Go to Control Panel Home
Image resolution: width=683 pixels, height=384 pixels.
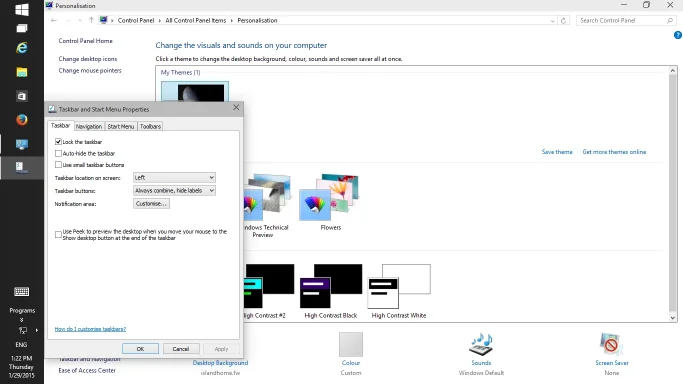pos(85,41)
